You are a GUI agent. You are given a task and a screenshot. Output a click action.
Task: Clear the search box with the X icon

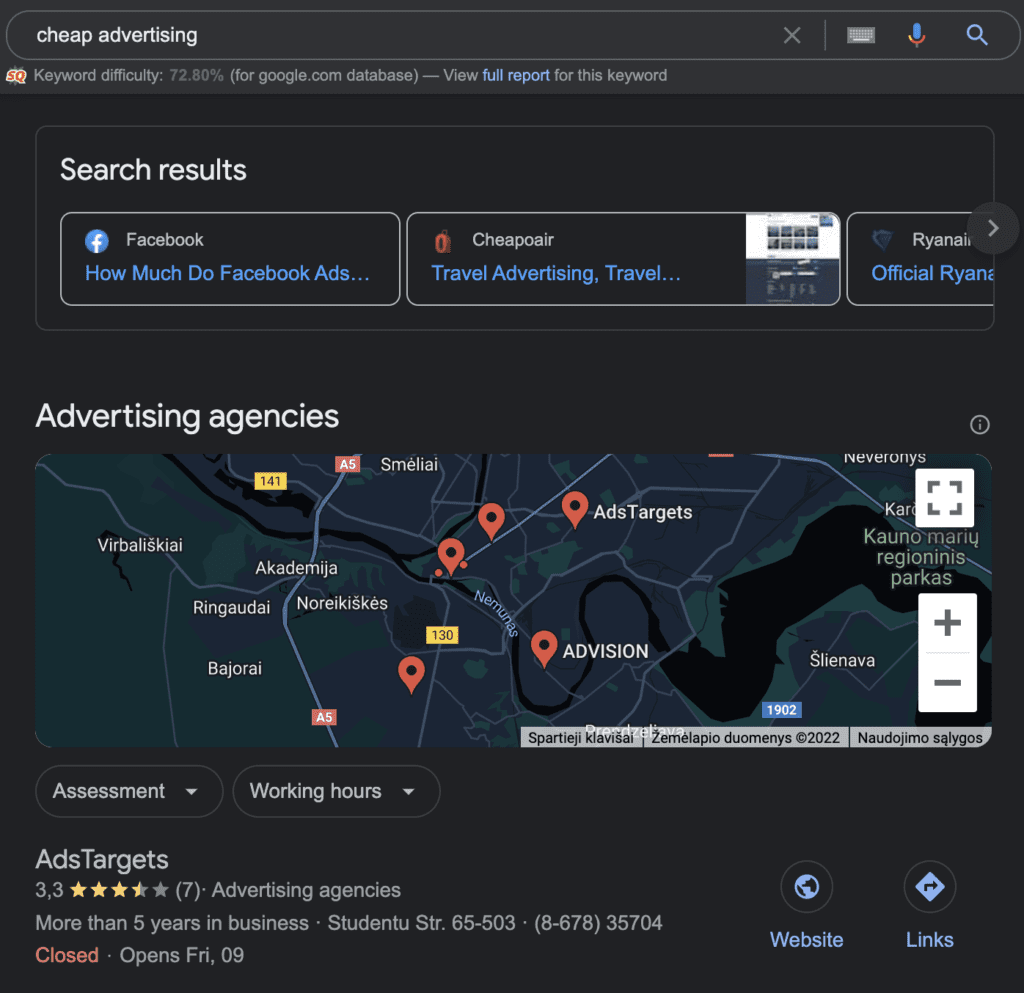[792, 36]
